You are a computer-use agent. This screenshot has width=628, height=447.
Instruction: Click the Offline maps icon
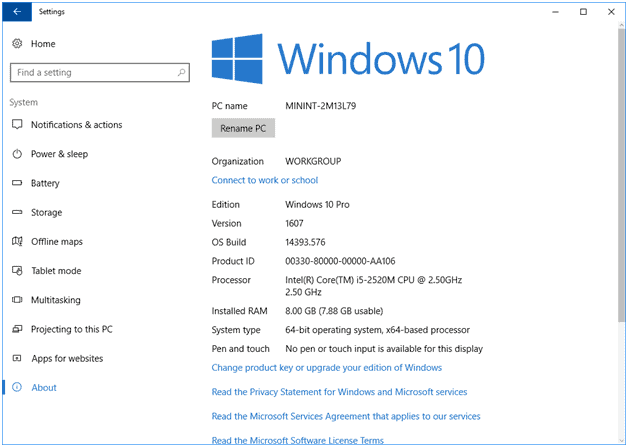coord(17,242)
